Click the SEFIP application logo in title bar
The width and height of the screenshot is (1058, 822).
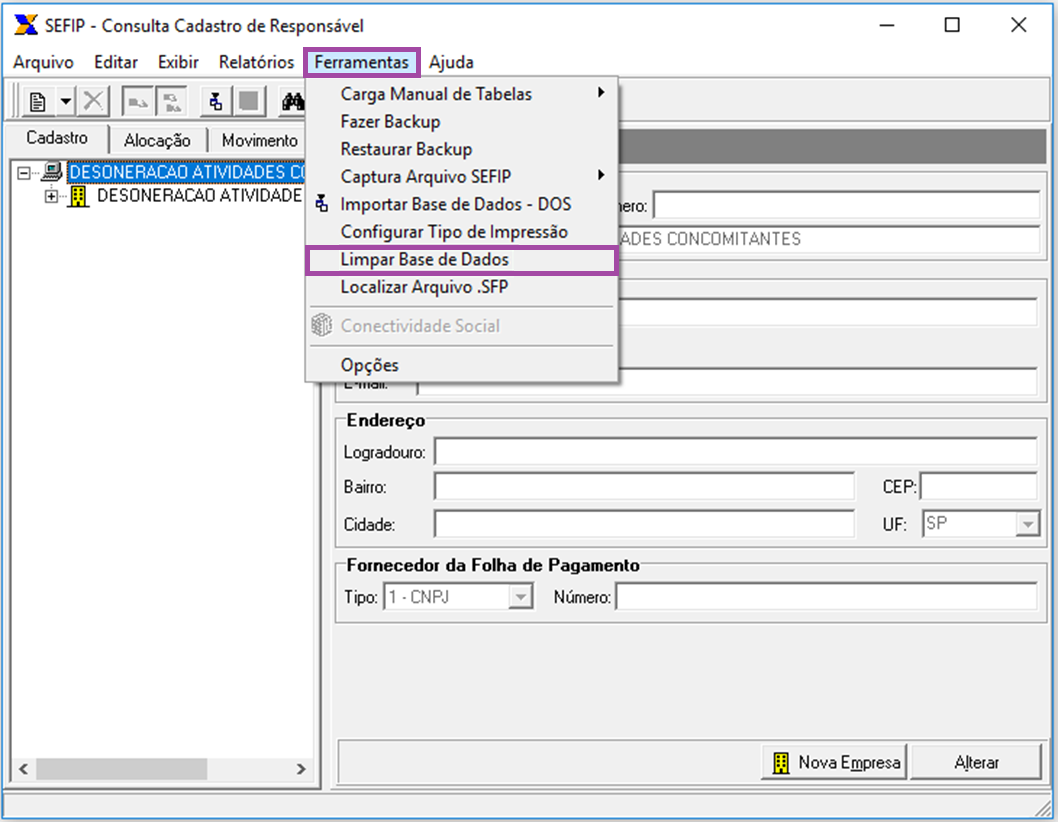pyautogui.click(x=26, y=26)
